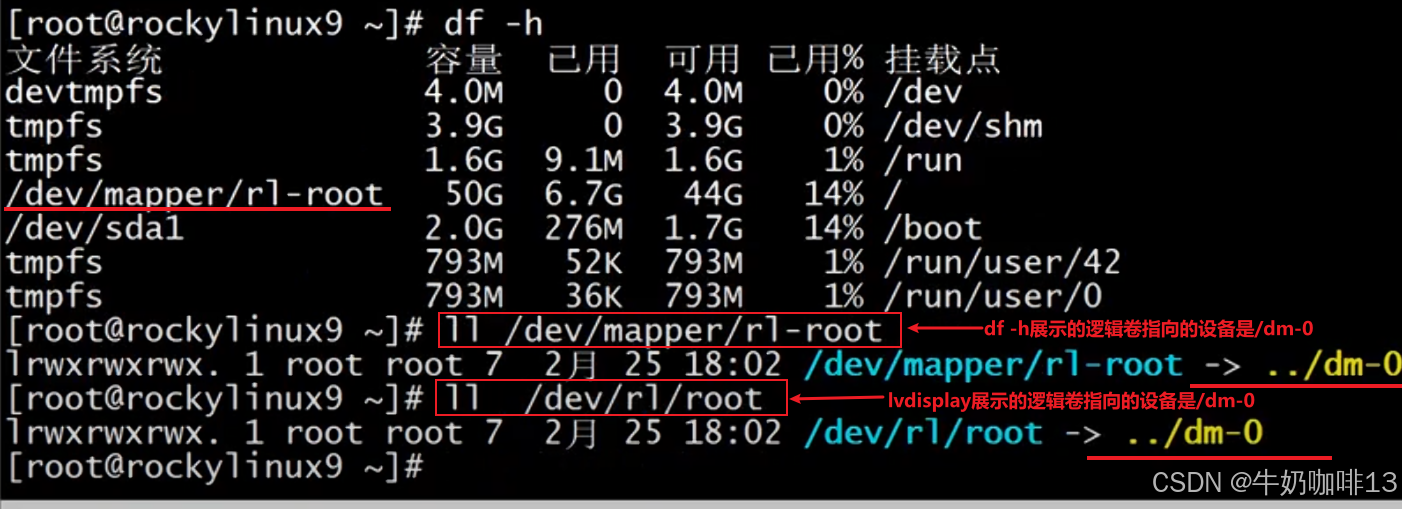Click cyan '/dev/mapper/rl-root' symlink name
This screenshot has height=509, width=1402.
tap(993, 364)
